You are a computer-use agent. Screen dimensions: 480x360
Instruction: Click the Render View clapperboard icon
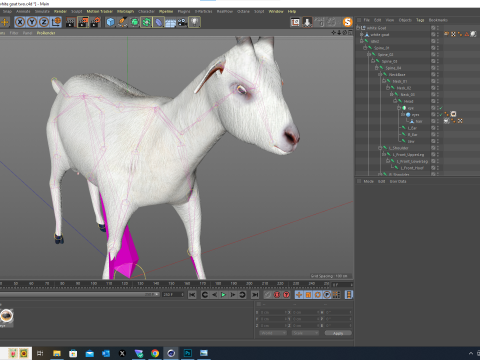(71, 22)
